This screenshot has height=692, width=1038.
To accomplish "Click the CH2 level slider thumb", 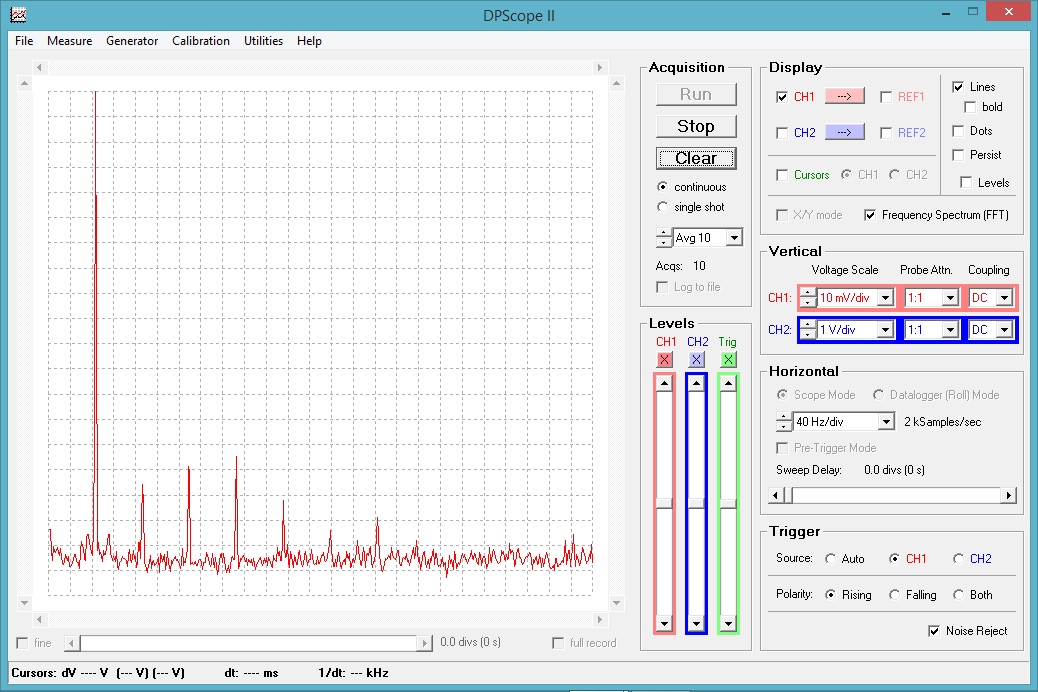I will click(696, 503).
